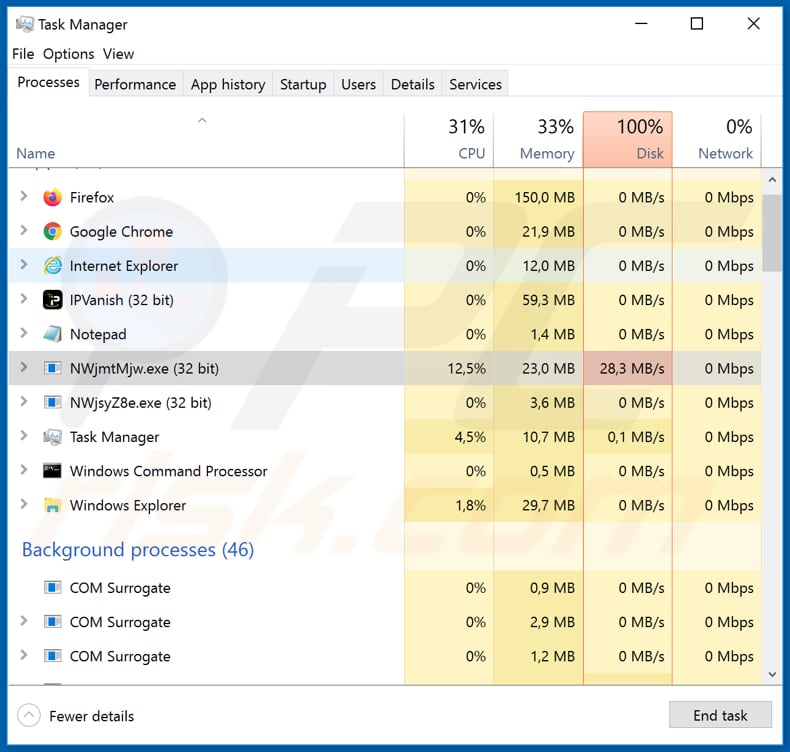Switch to the Users tab

358,84
